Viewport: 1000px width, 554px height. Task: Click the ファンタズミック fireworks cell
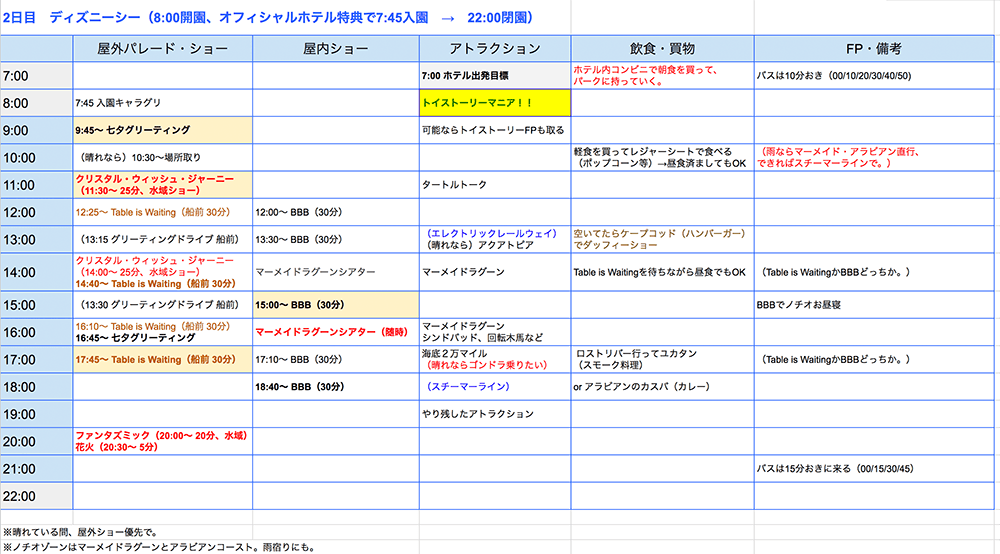[162, 441]
